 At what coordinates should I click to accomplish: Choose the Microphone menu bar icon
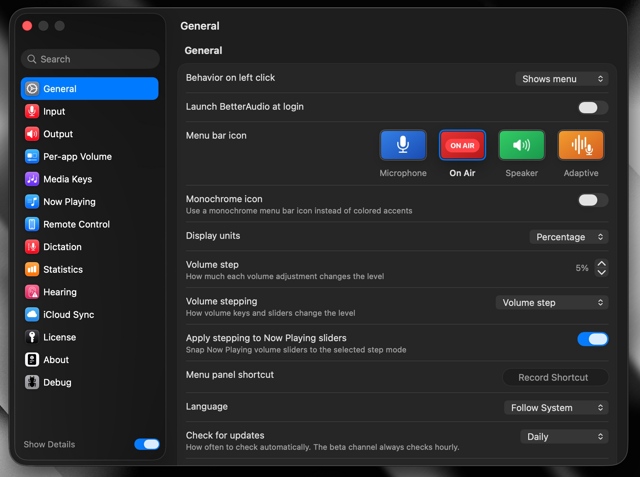[403, 145]
